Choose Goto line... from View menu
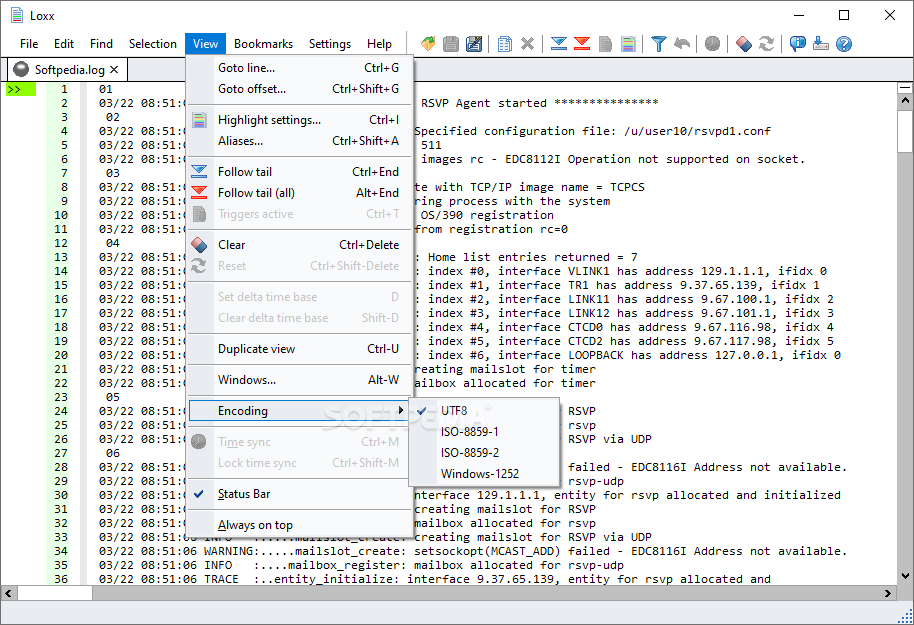914x625 pixels. coord(300,68)
